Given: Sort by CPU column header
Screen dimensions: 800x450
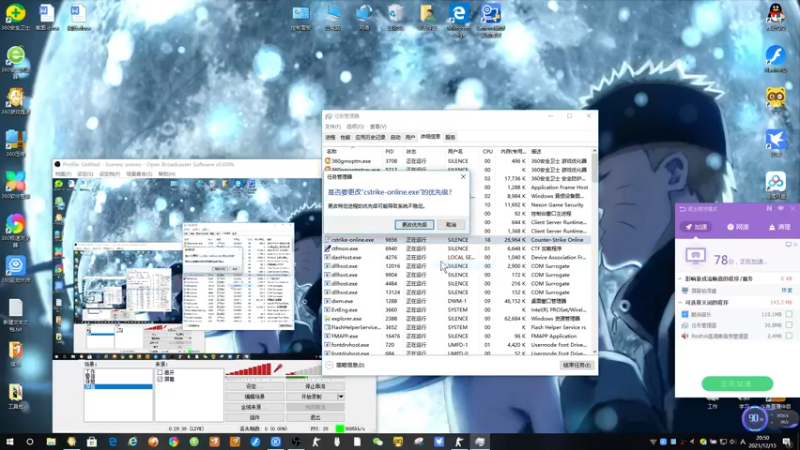Looking at the screenshot, I should [x=487, y=152].
